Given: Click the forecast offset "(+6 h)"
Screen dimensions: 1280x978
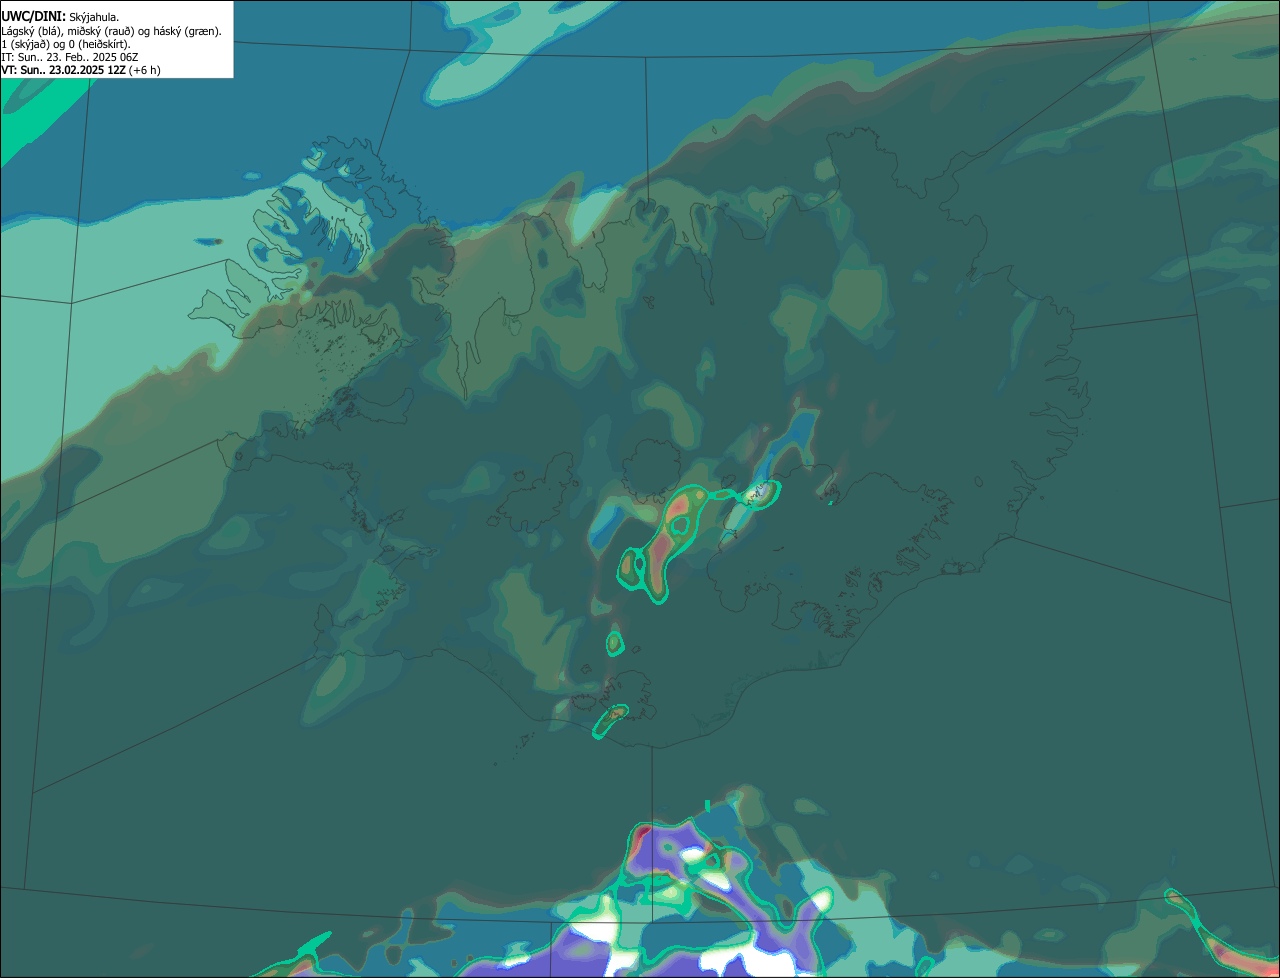Looking at the screenshot, I should (145, 70).
